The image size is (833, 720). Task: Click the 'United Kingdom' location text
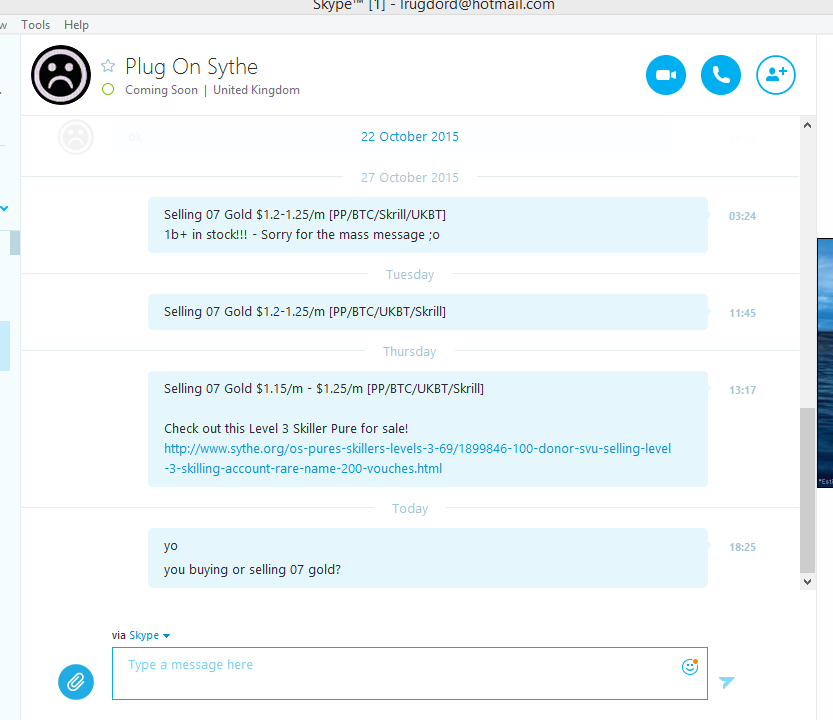[x=256, y=90]
